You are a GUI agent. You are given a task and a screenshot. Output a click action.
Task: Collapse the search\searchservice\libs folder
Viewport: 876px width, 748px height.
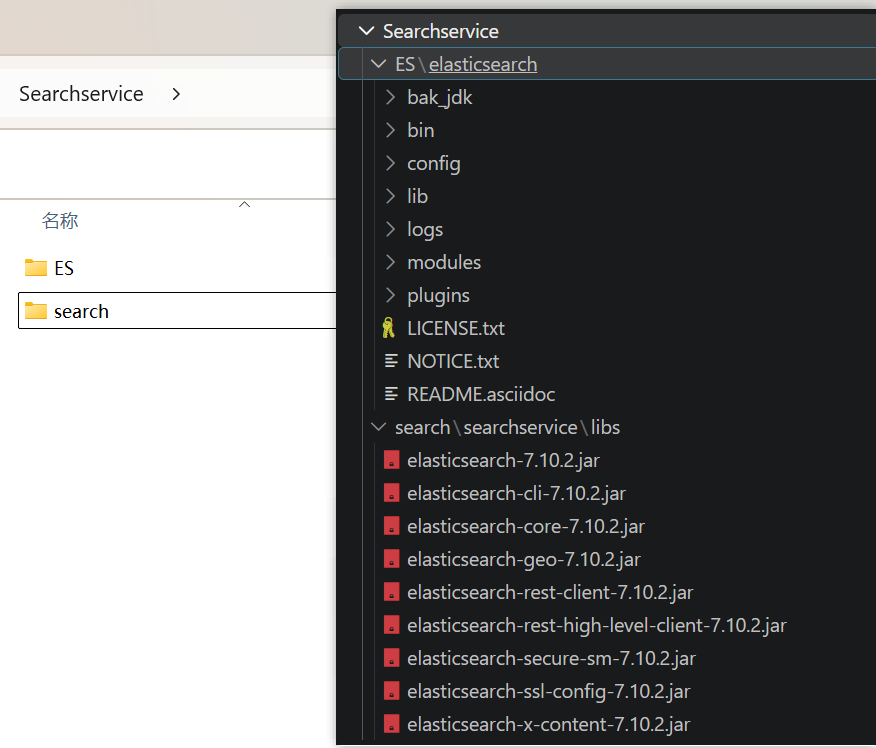[379, 427]
